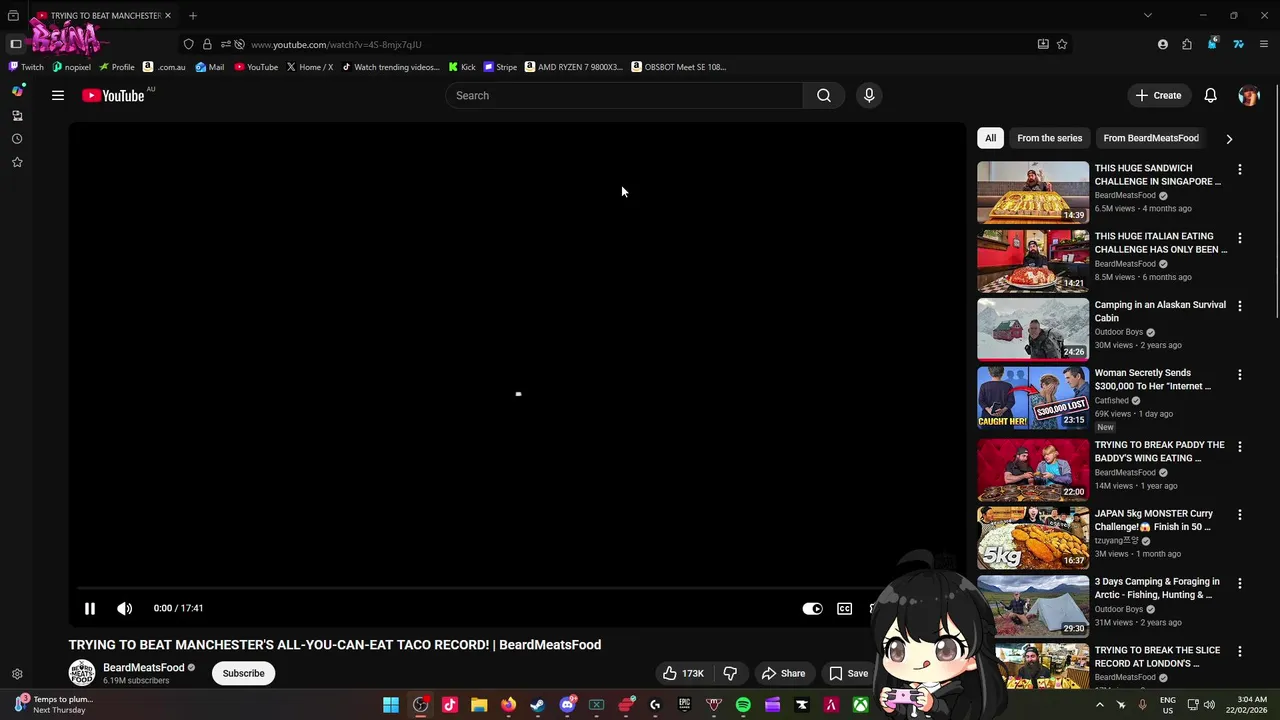Open options for Paddy The Baddy video
This screenshot has height=720, width=1280.
click(1239, 446)
